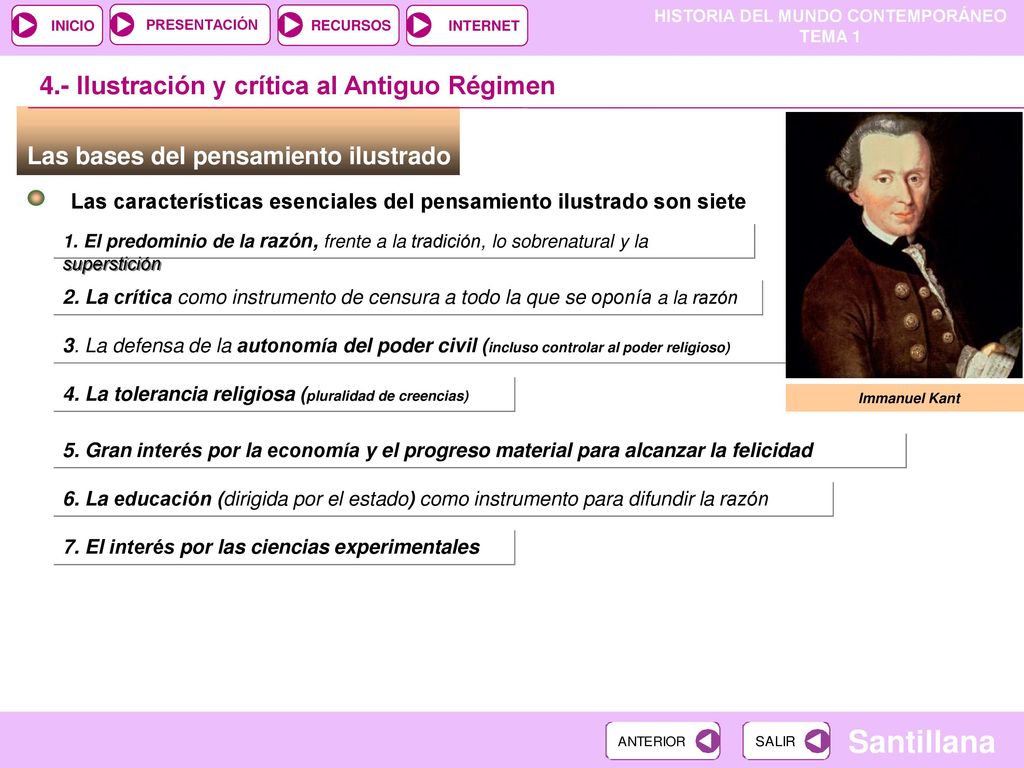The height and width of the screenshot is (768, 1024).
Task: Click the play arrow icon beside RECURSOS
Action: pyautogui.click(x=291, y=25)
